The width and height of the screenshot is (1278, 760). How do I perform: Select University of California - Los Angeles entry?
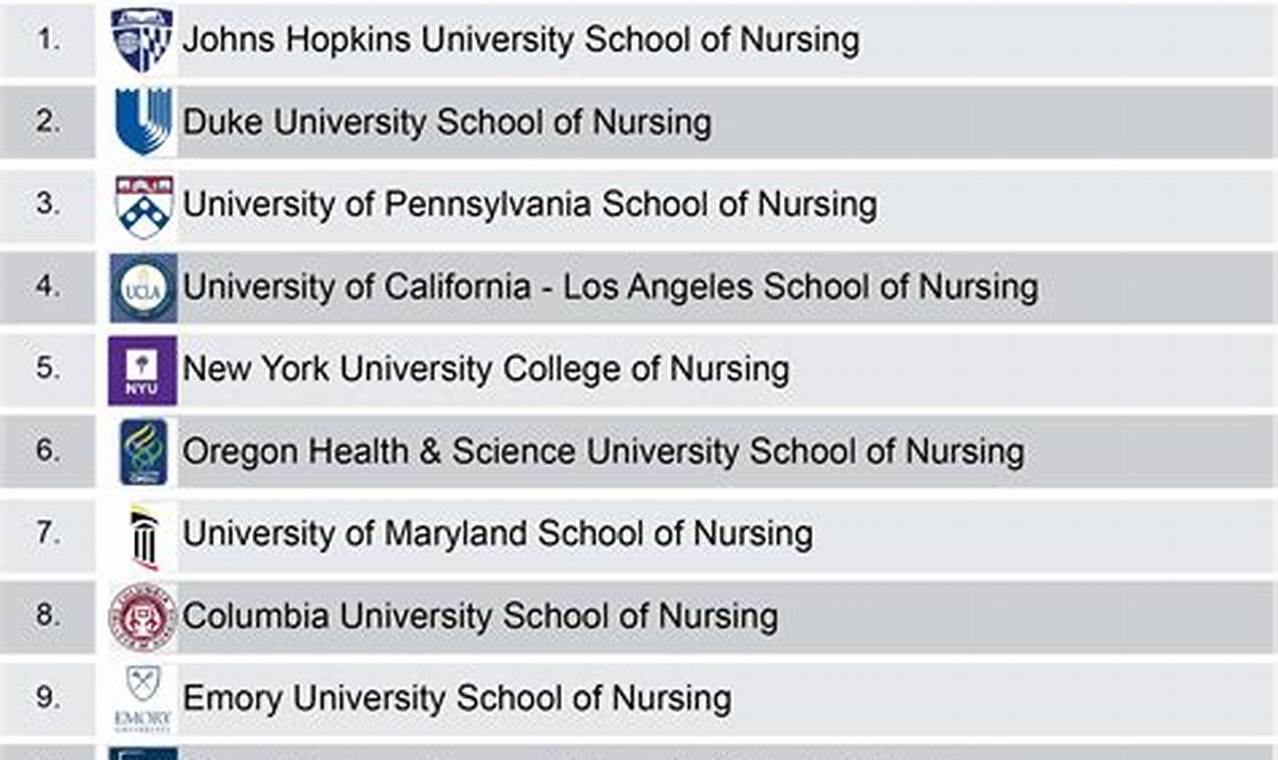tap(610, 288)
